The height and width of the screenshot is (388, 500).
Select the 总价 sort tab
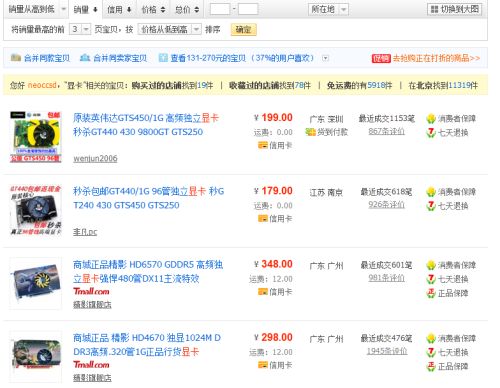coord(187,10)
